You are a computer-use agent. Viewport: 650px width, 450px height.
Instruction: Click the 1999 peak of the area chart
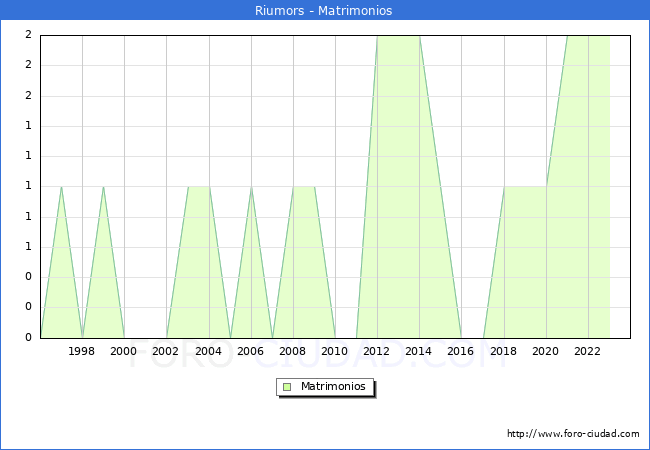pyautogui.click(x=103, y=187)
